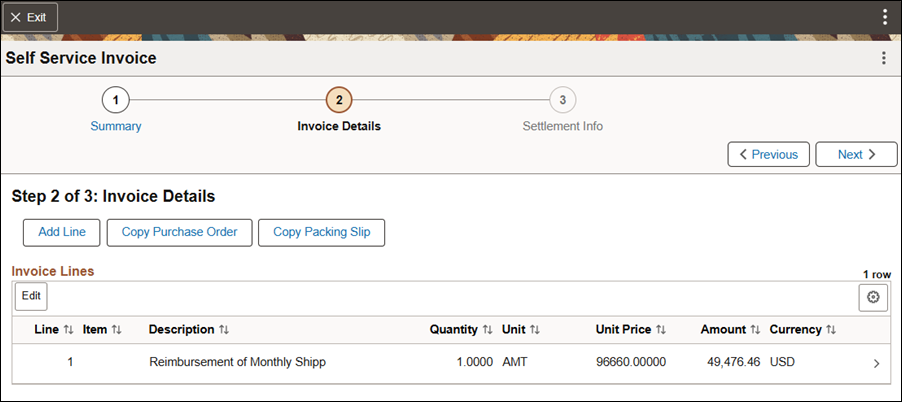The width and height of the screenshot is (902, 402).
Task: Sort by Amount column arrows
Action: 755,330
